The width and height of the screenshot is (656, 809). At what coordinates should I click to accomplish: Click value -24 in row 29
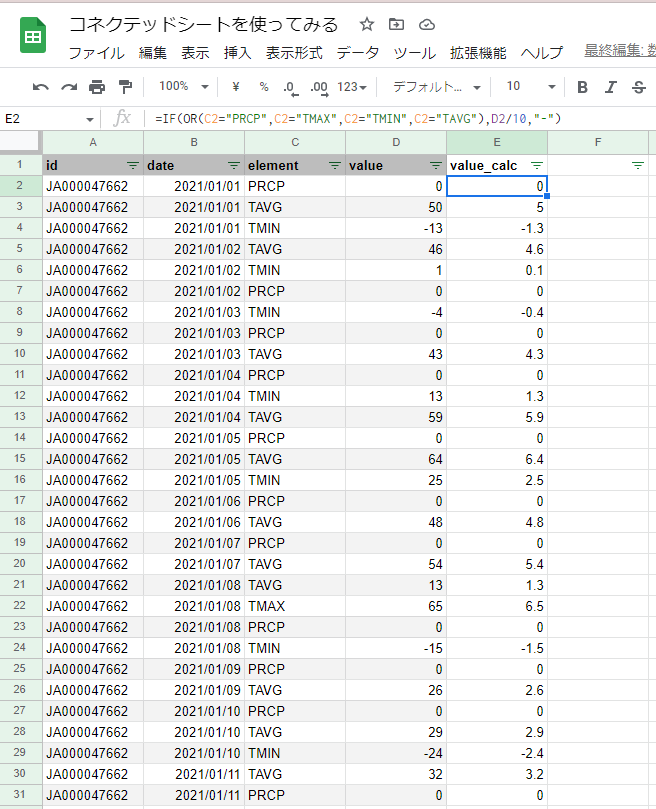pyautogui.click(x=396, y=753)
